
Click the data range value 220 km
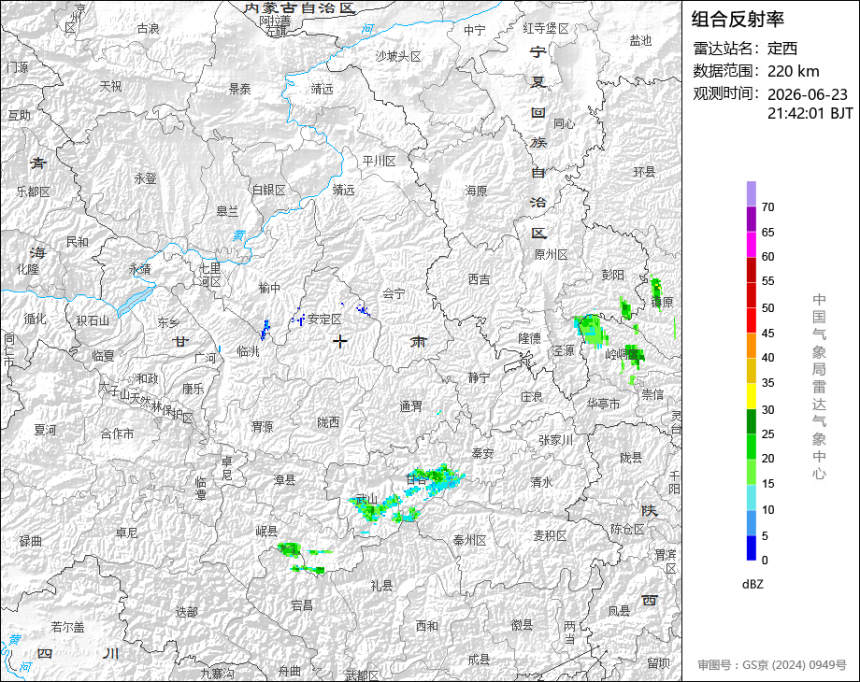coord(793,71)
